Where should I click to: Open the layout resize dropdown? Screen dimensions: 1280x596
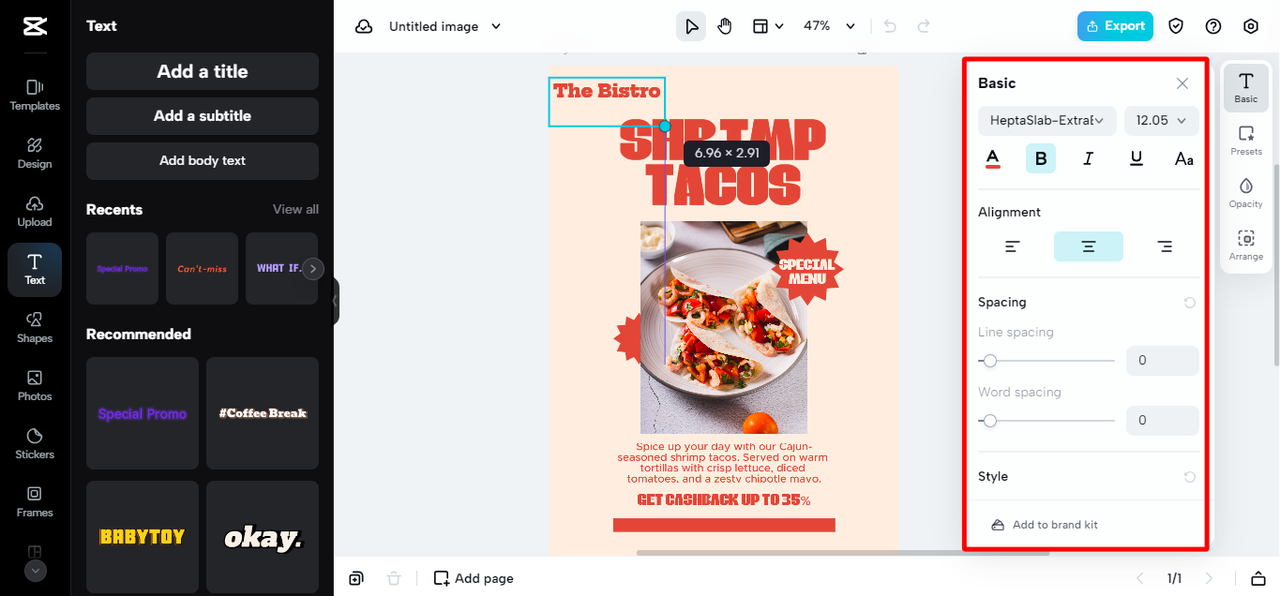click(x=768, y=26)
